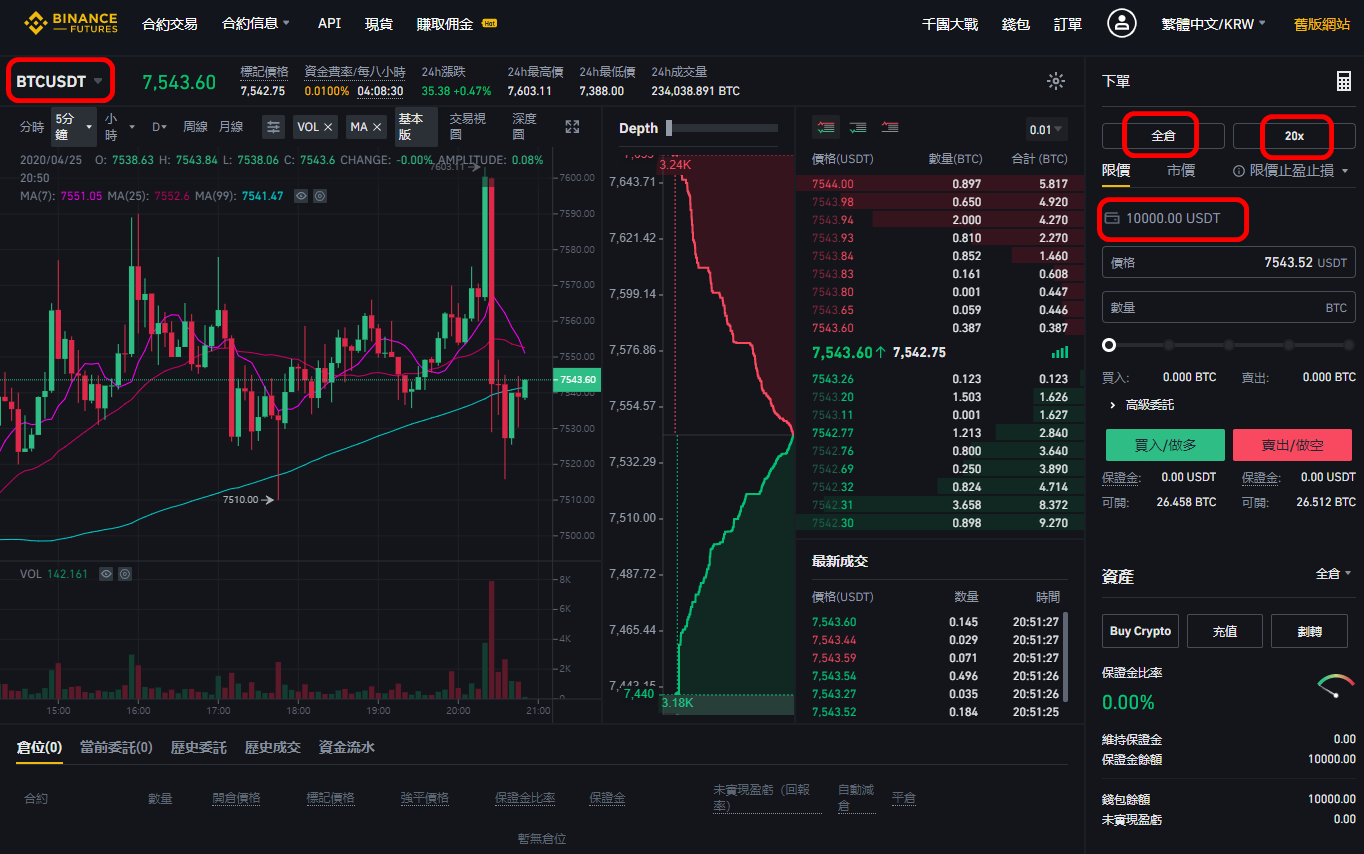Open 錢包 wallet menu
The height and width of the screenshot is (854, 1364).
(1016, 24)
